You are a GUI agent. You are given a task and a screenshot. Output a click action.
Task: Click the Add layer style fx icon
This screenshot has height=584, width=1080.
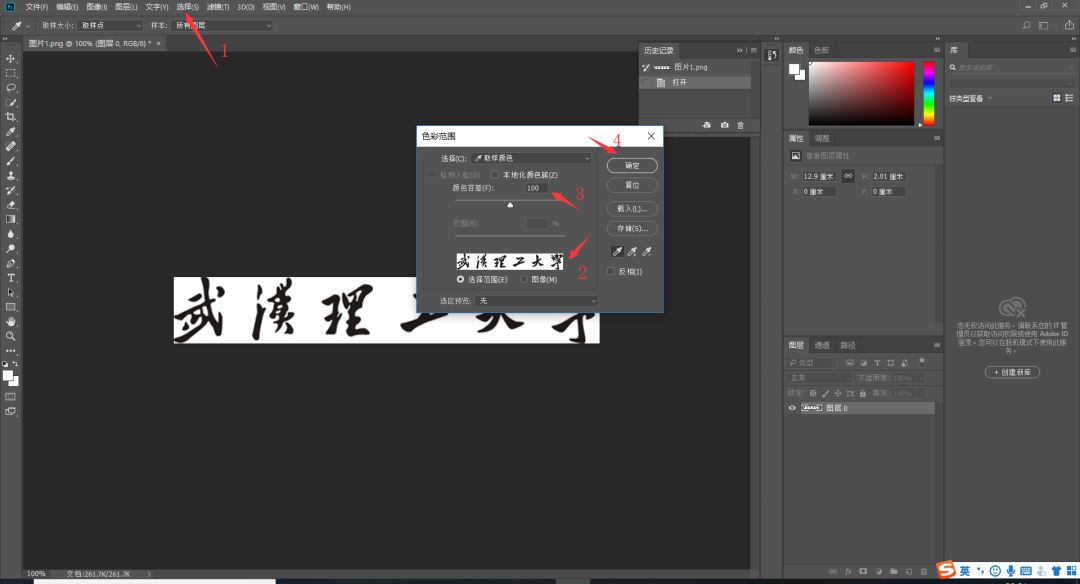click(848, 572)
